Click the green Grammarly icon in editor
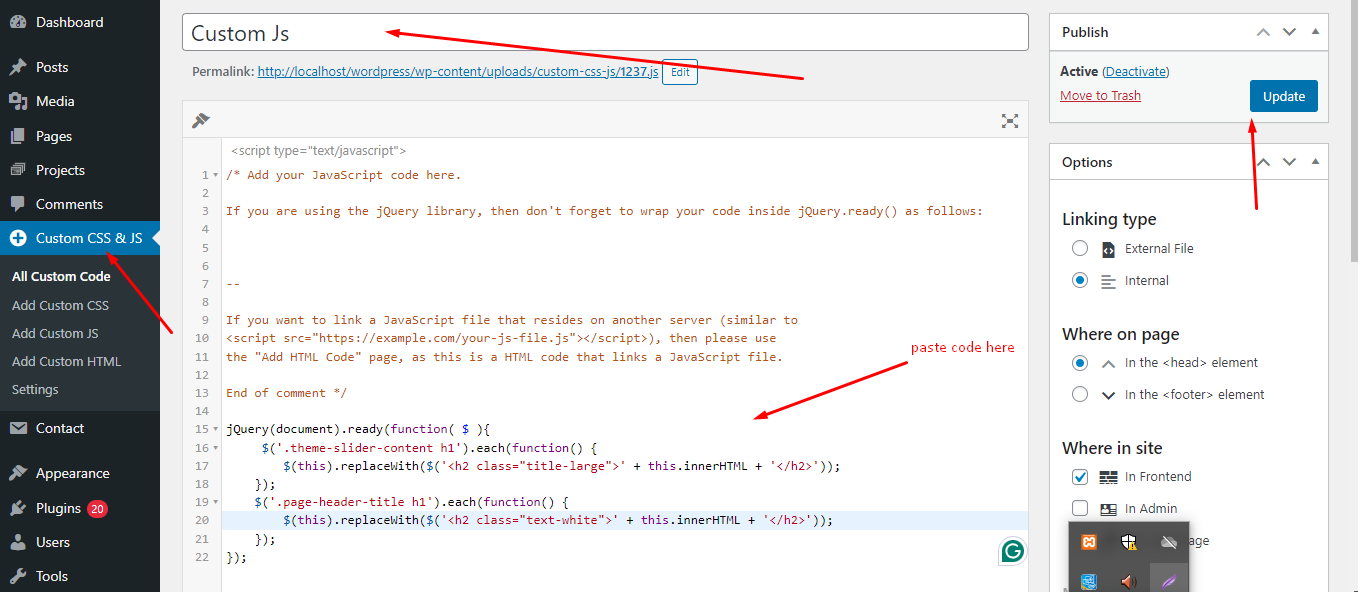 point(1012,551)
